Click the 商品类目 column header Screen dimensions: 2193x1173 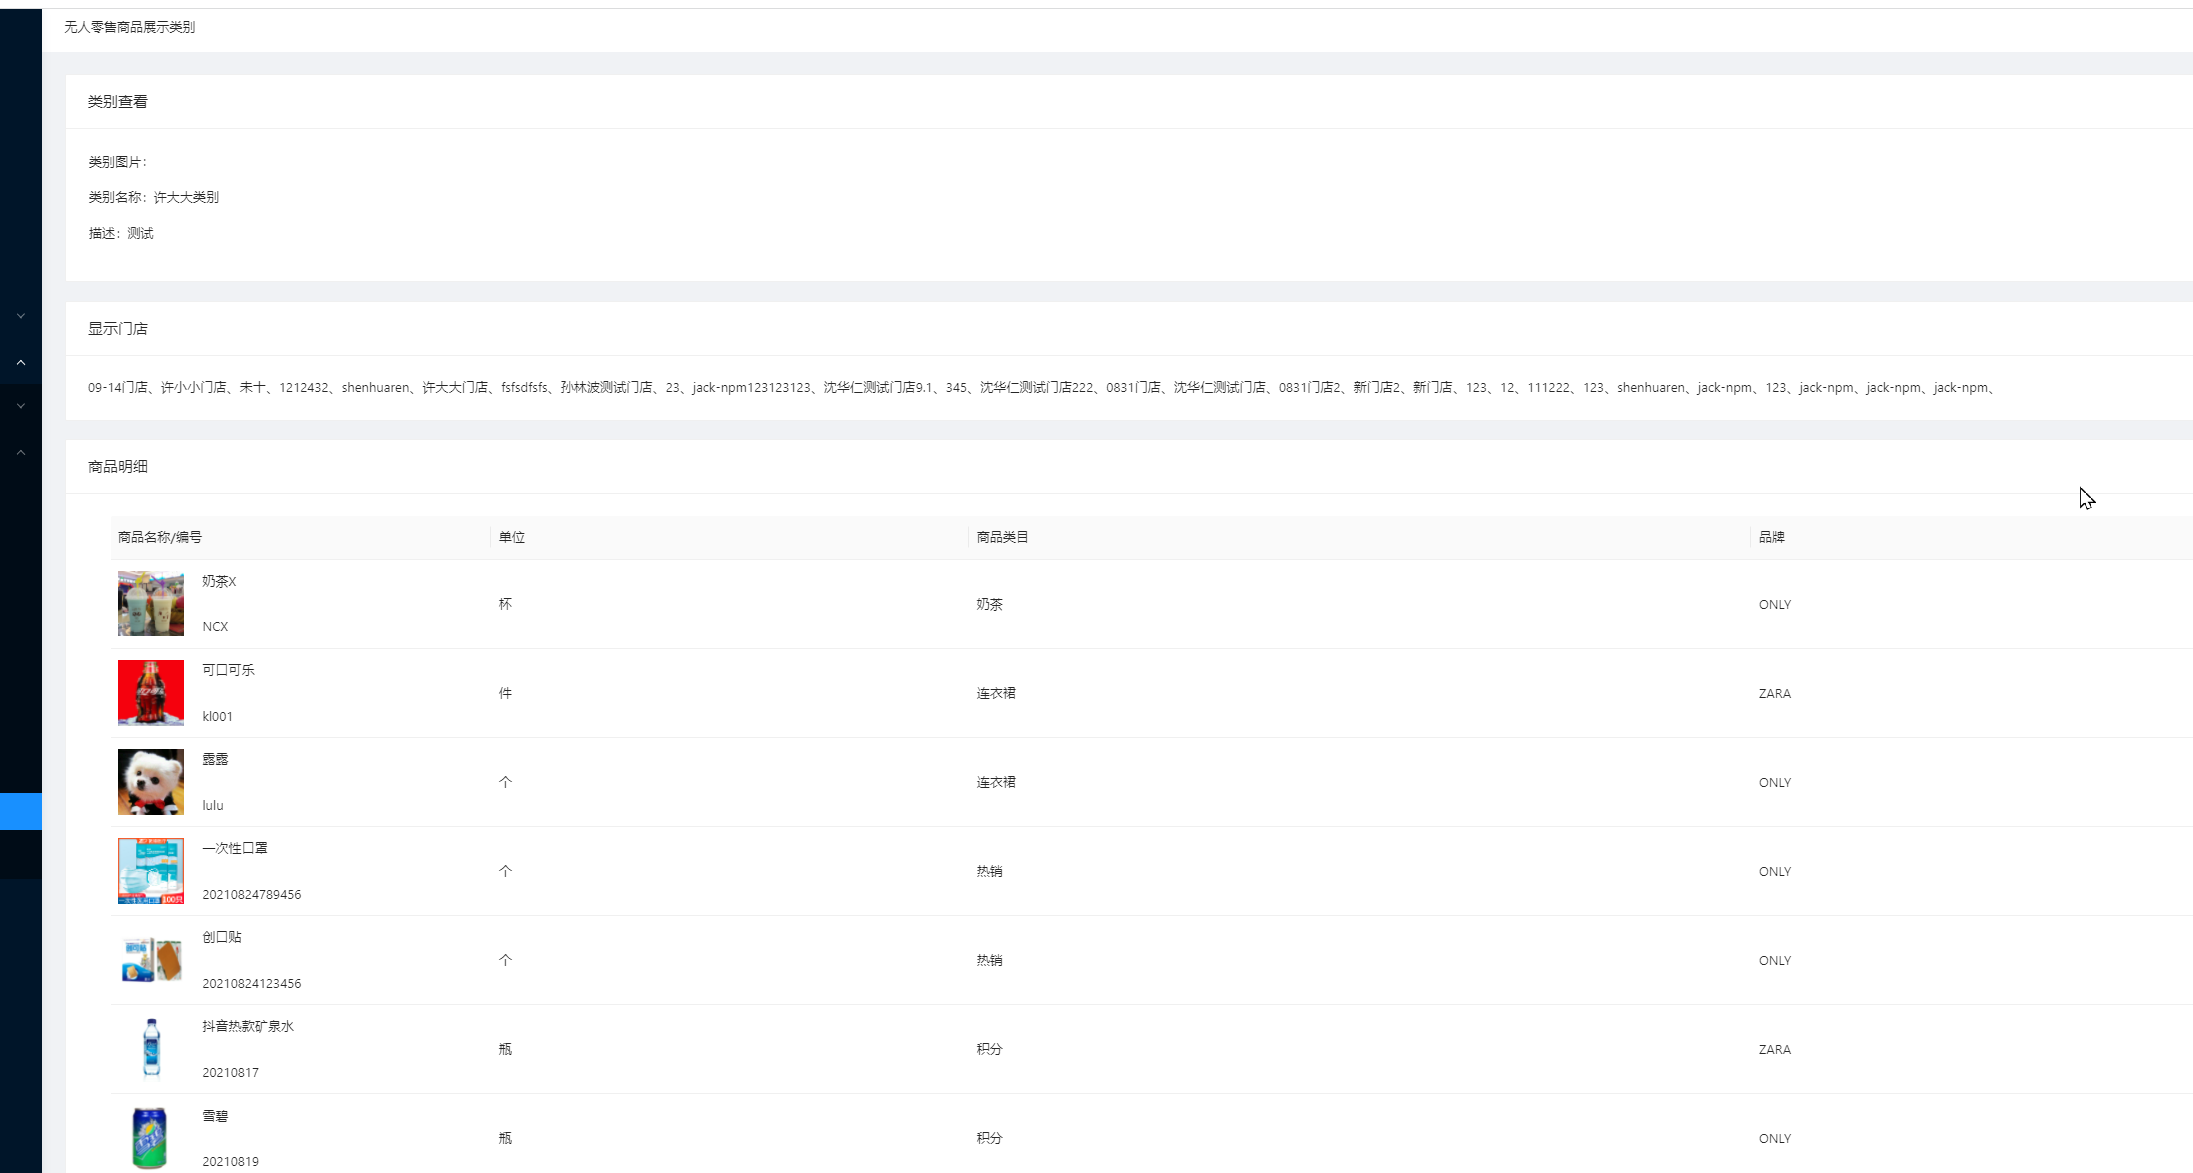(1003, 537)
